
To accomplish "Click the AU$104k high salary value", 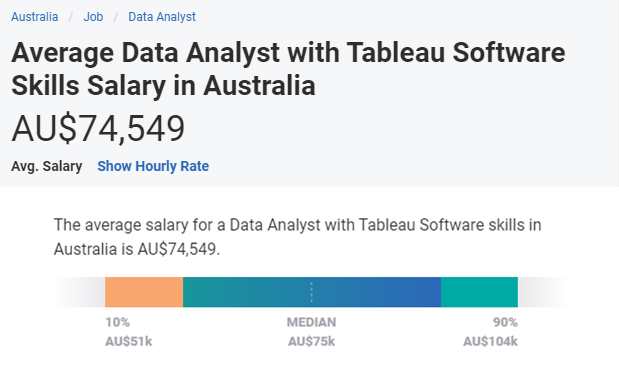I will pos(490,341).
